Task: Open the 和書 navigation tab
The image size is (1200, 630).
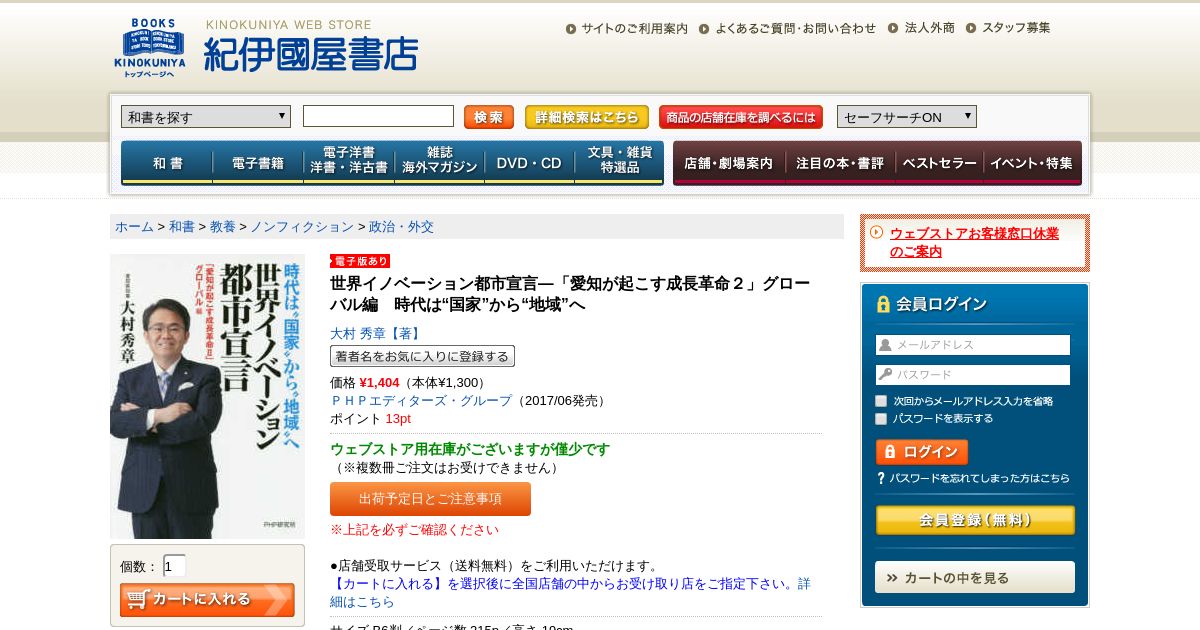Action: pyautogui.click(x=167, y=163)
